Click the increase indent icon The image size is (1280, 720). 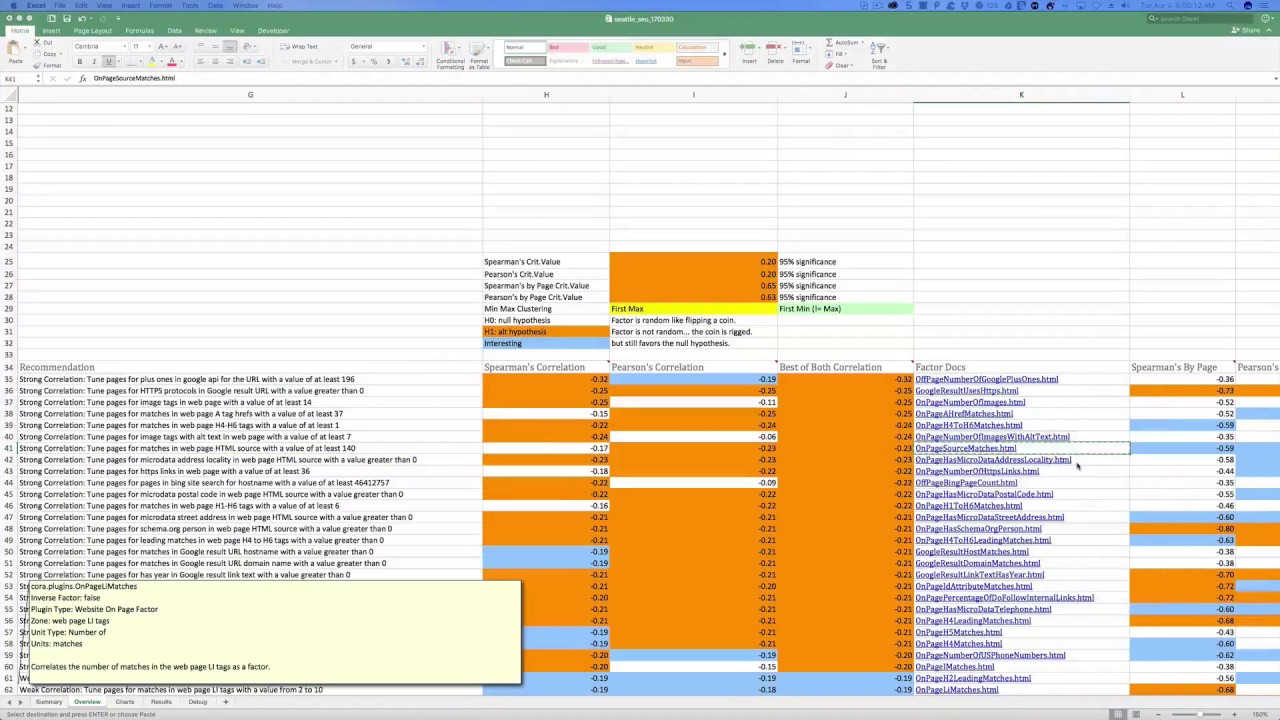[261, 62]
